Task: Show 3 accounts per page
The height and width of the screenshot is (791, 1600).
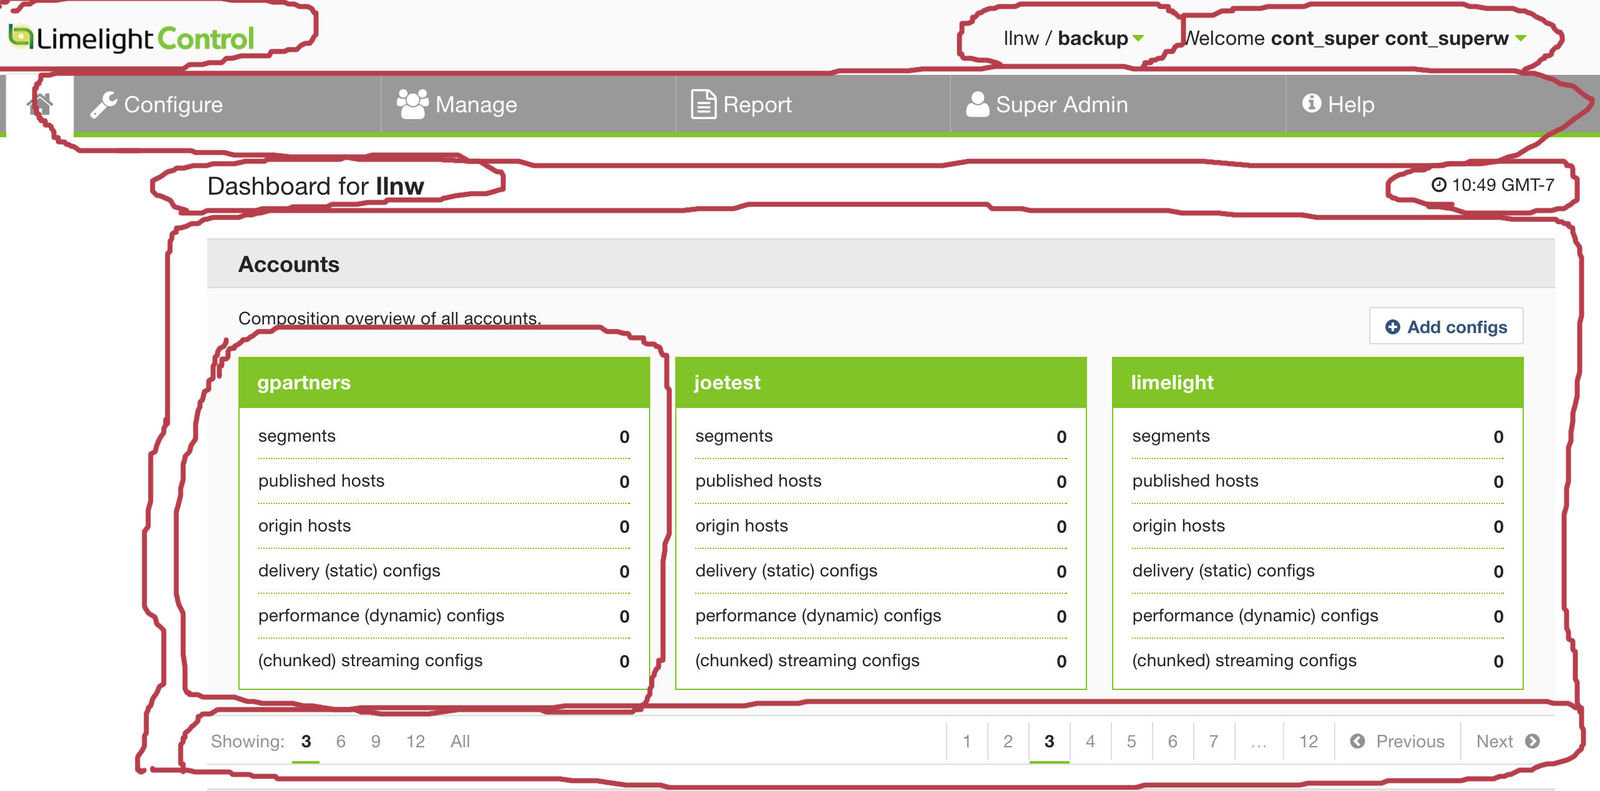Action: click(306, 741)
